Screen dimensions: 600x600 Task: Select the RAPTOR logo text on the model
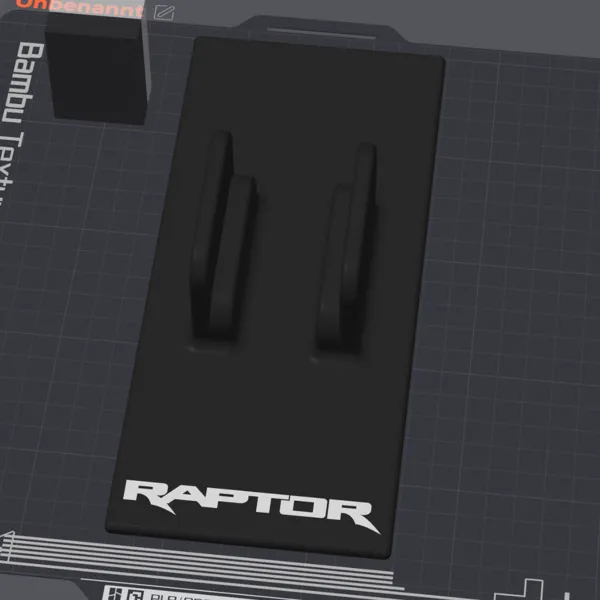click(x=251, y=506)
